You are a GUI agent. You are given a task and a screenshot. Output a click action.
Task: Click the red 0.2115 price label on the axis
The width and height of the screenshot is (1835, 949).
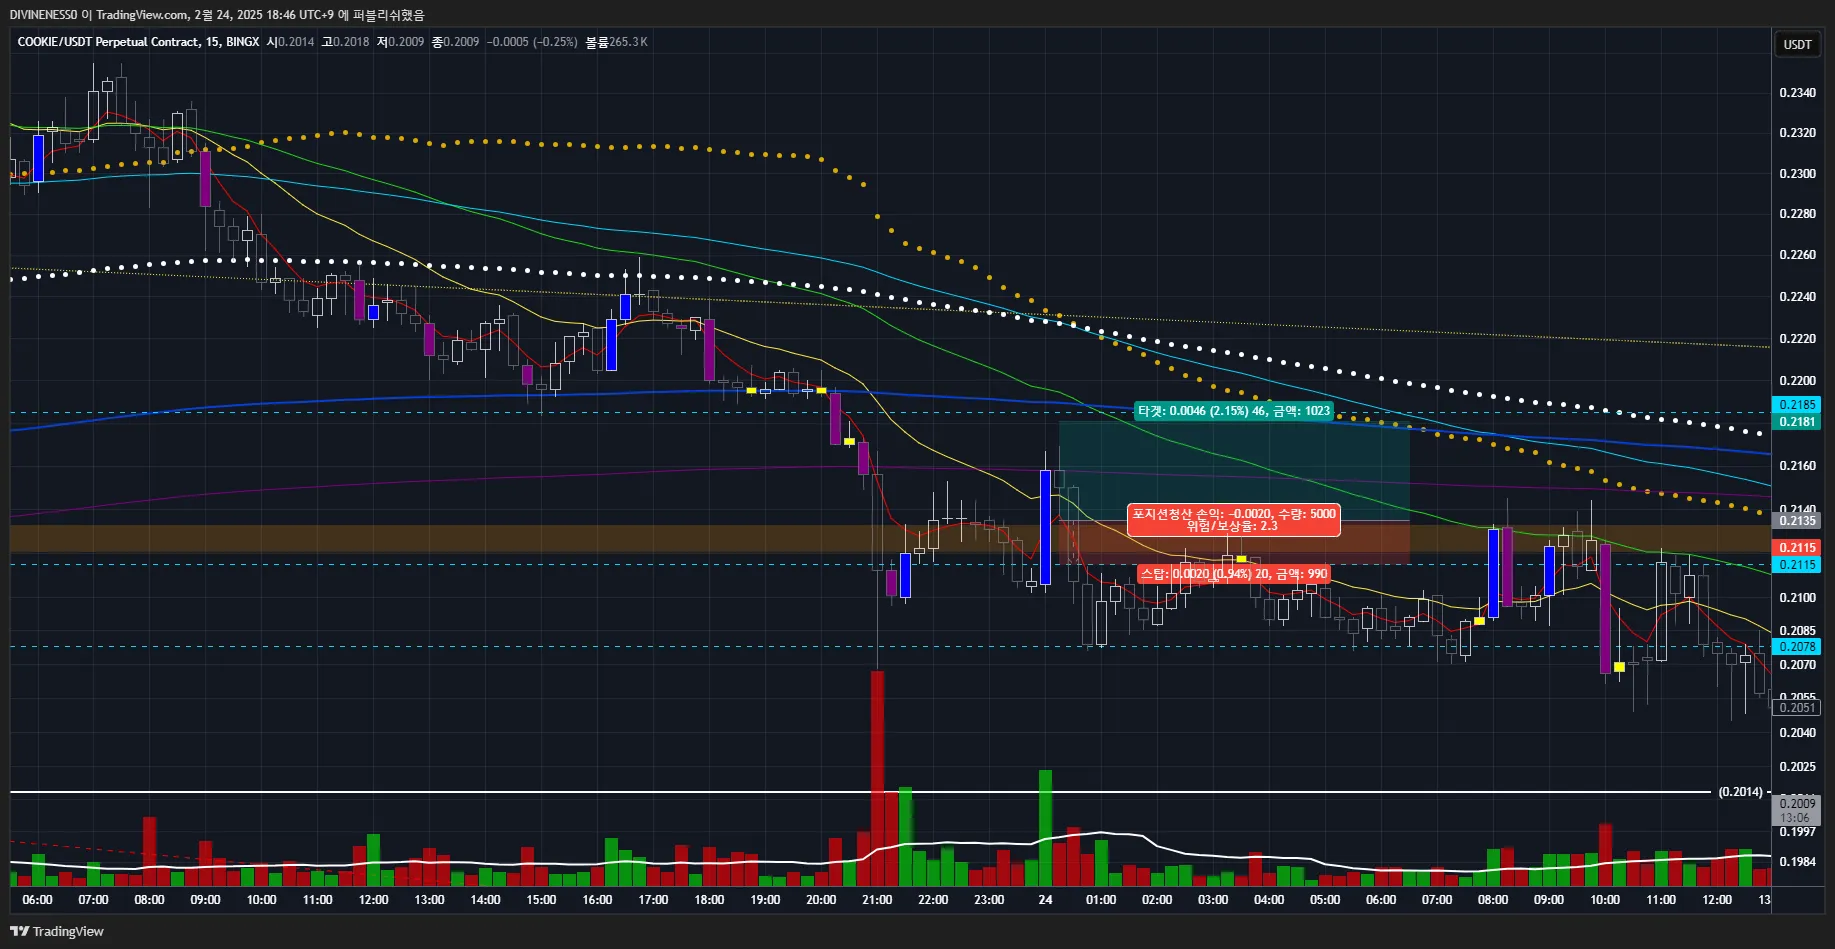1797,548
